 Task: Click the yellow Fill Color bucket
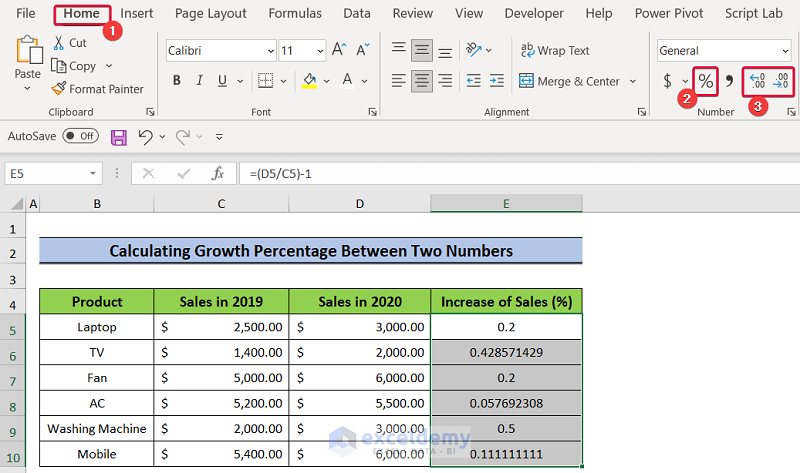[x=310, y=81]
